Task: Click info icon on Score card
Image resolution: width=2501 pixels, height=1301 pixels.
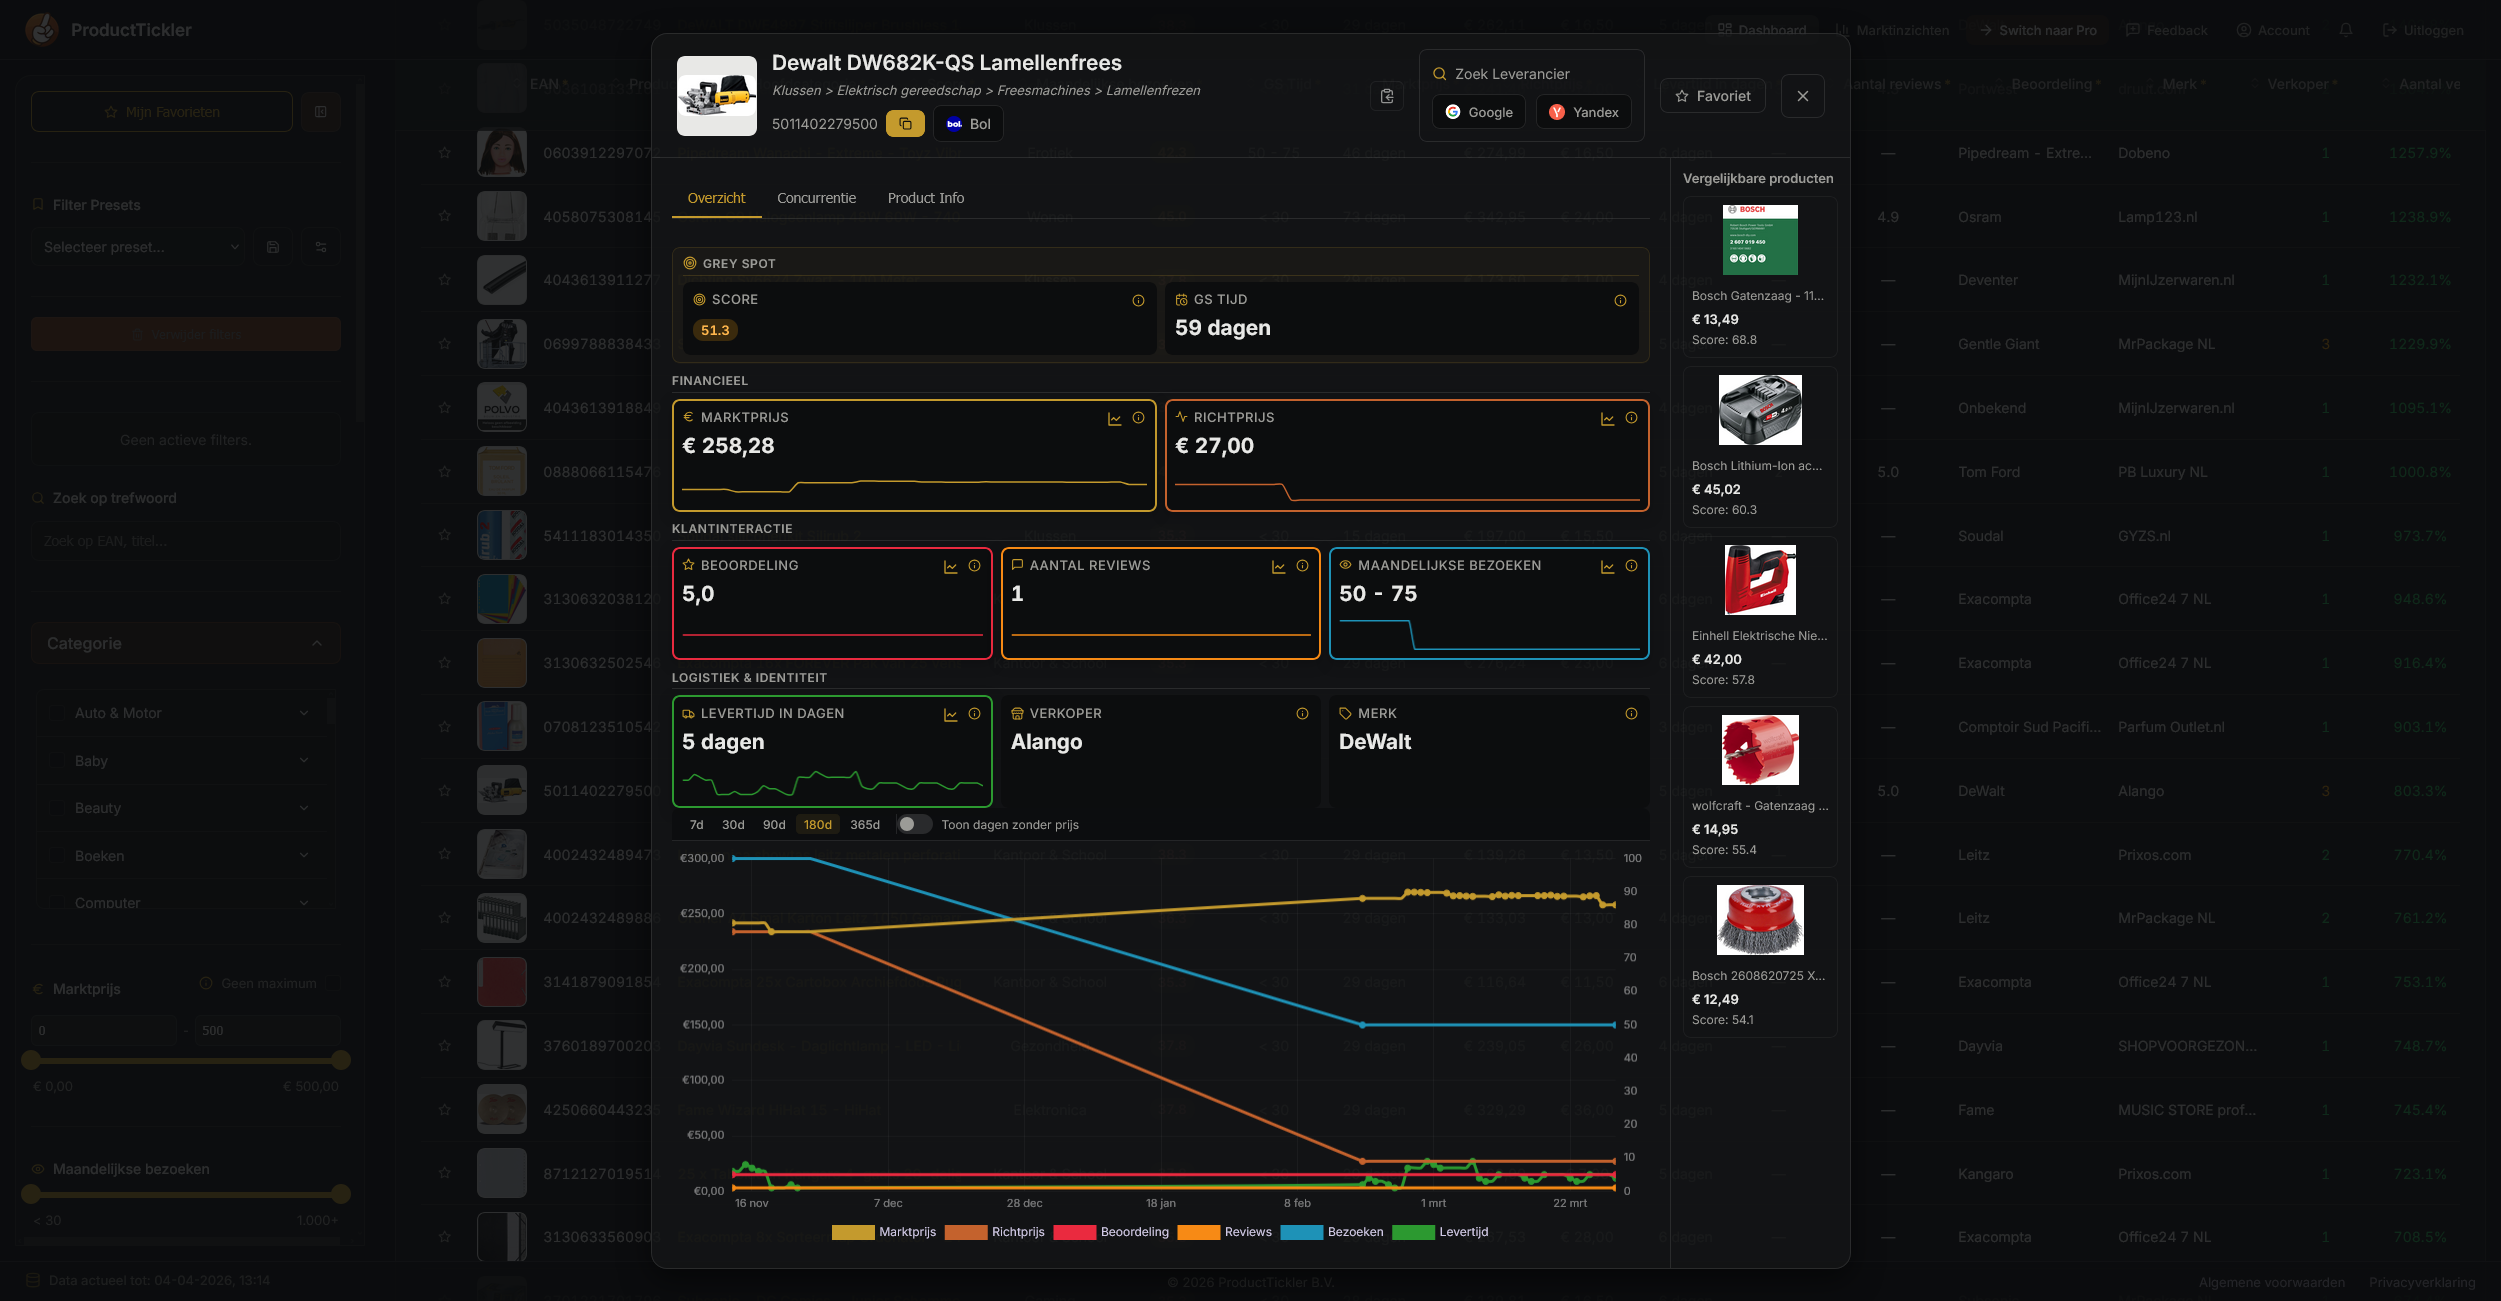Action: coord(1138,301)
